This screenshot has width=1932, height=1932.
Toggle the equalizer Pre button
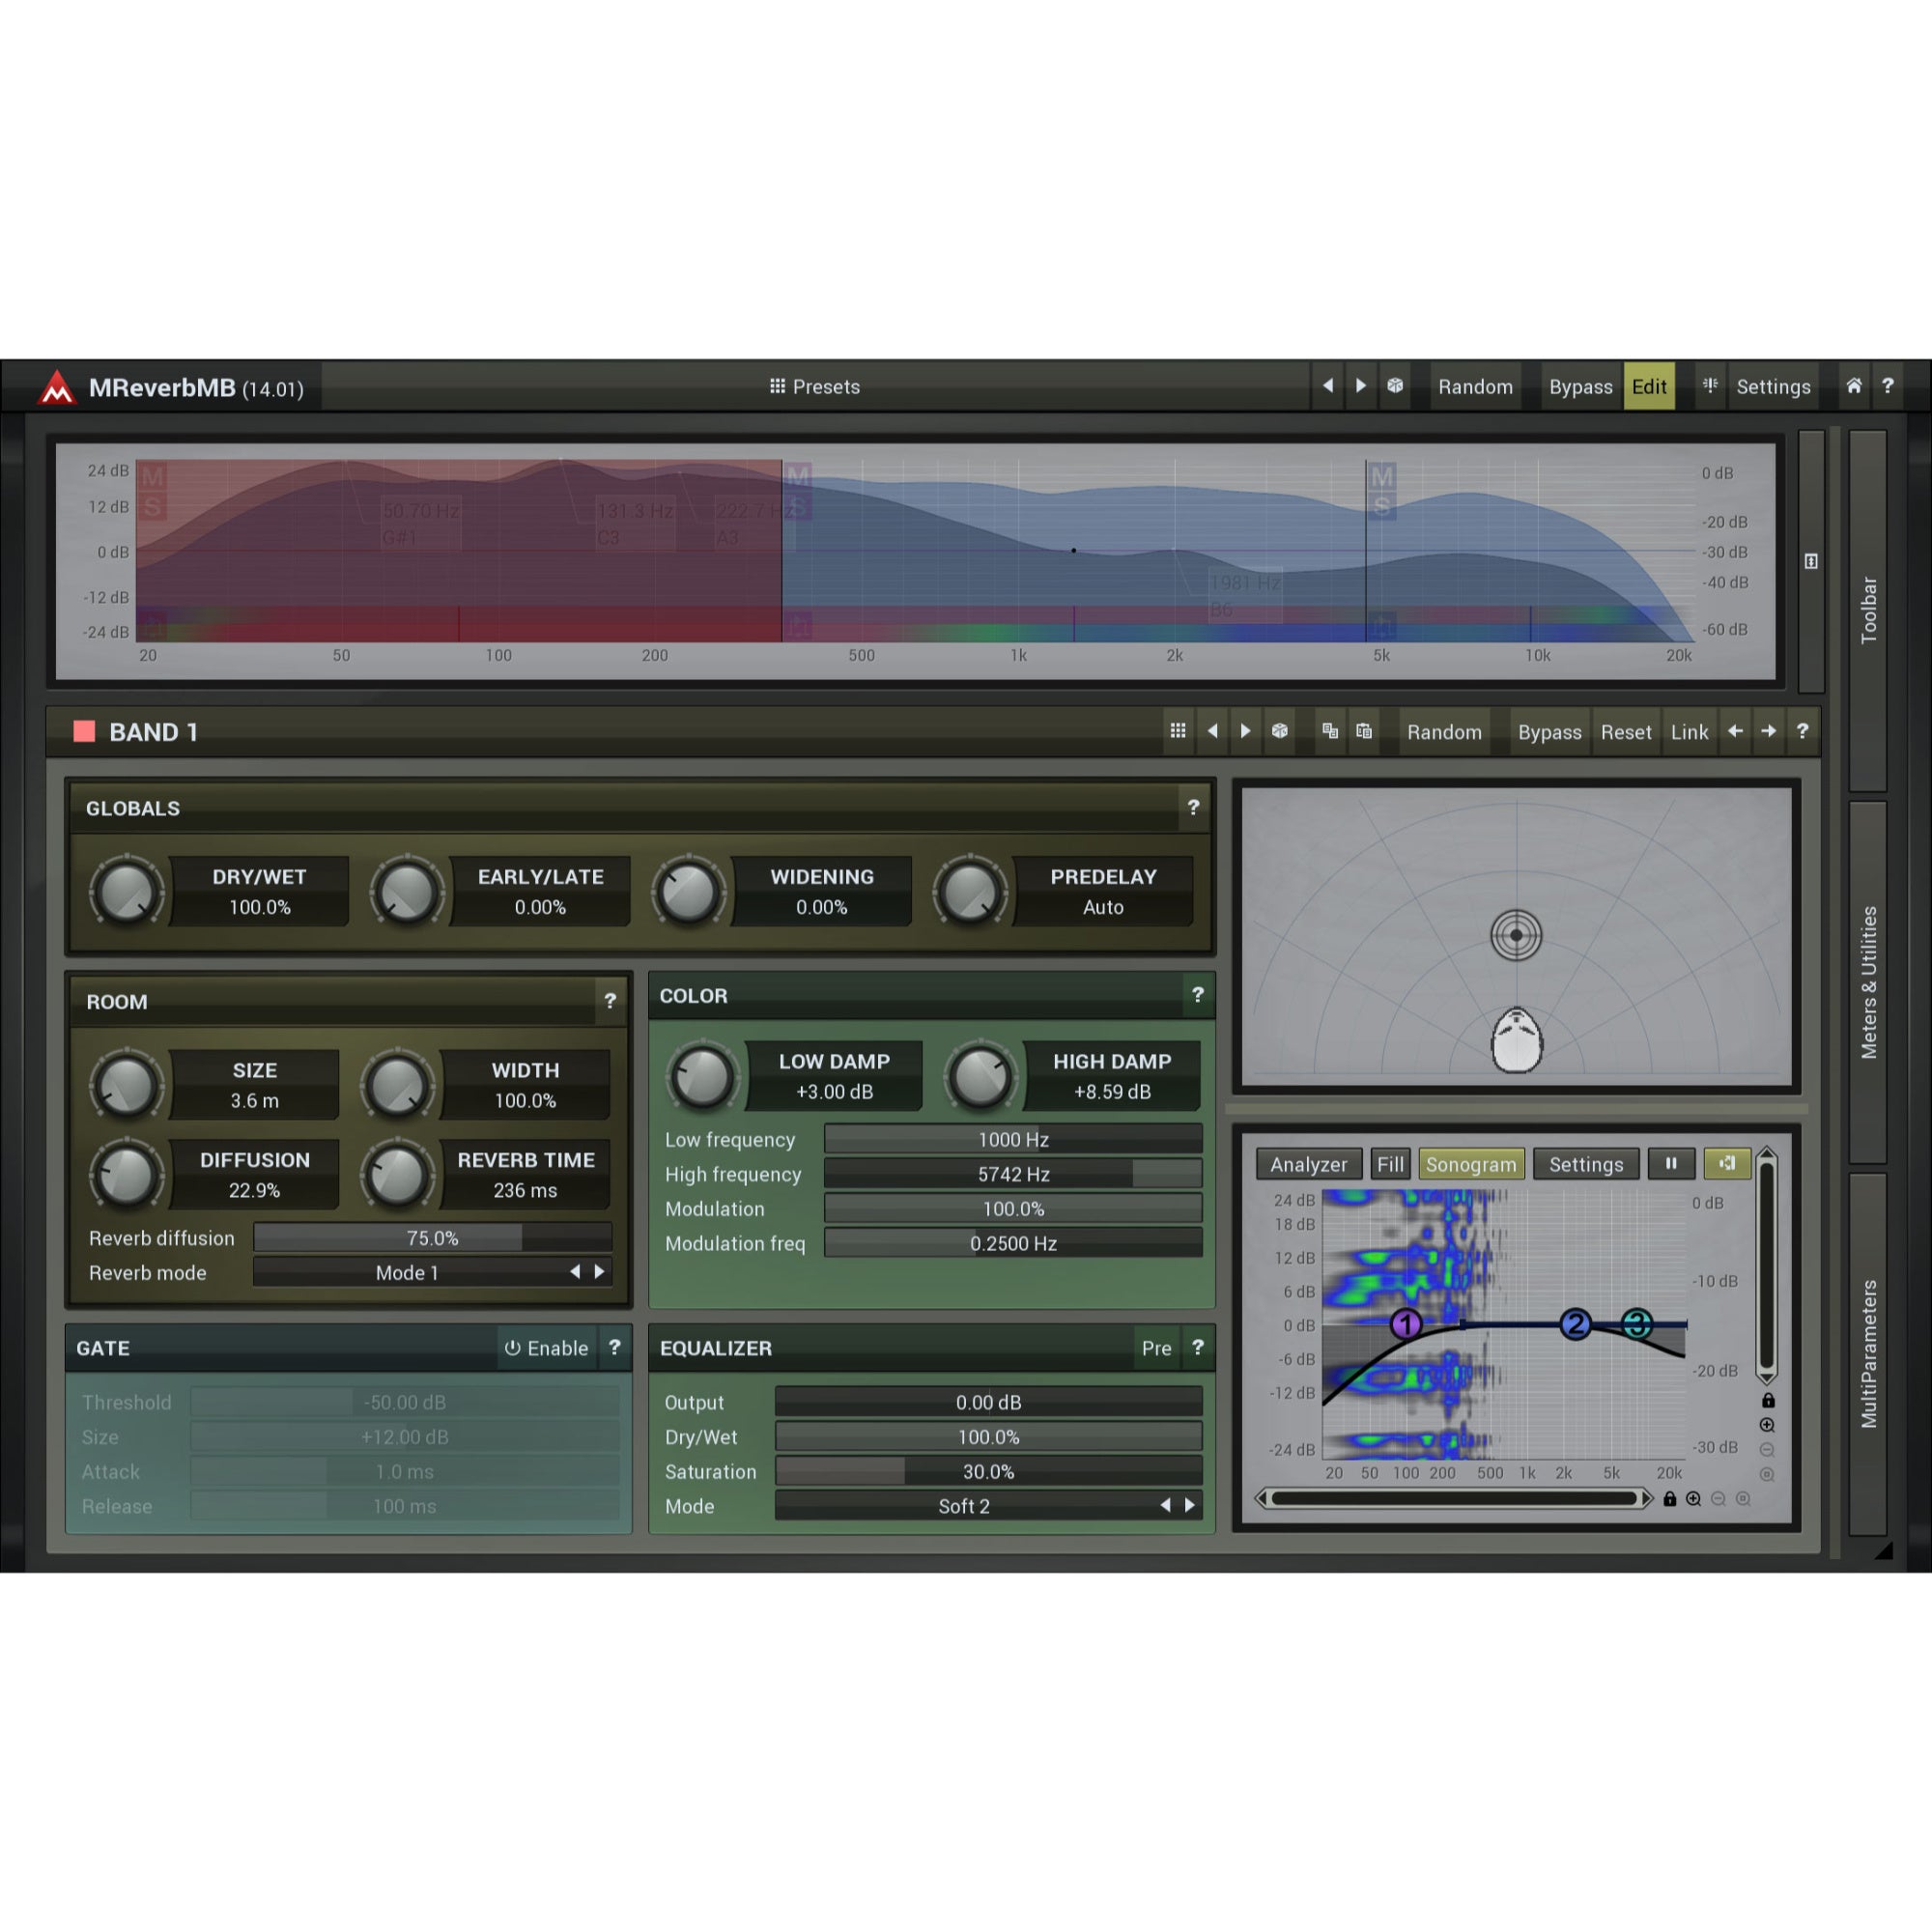coord(1156,1348)
